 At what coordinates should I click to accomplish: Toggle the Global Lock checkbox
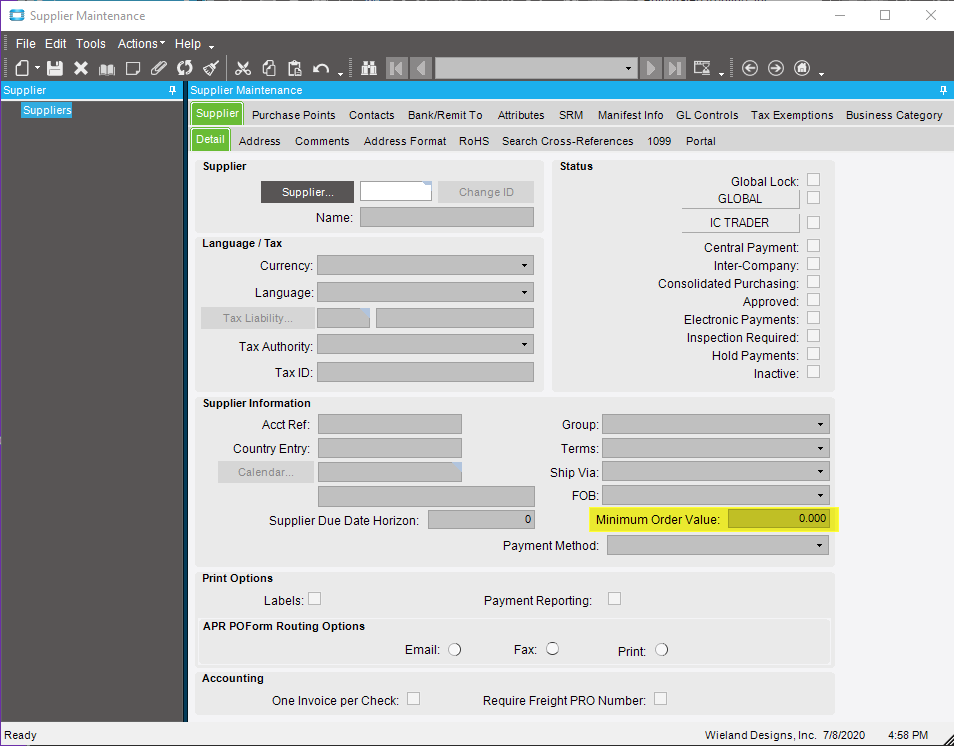813,180
